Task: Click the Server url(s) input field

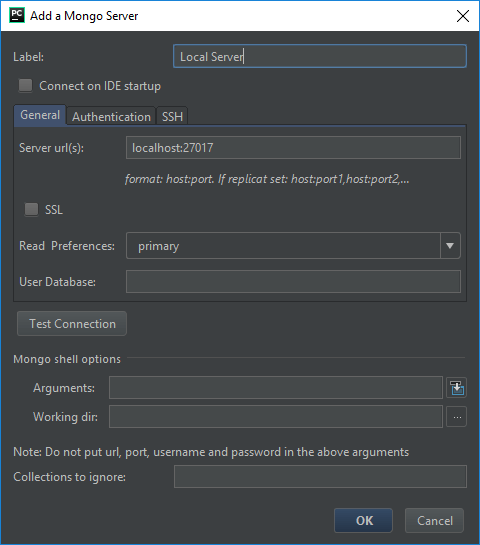Action: pos(293,148)
